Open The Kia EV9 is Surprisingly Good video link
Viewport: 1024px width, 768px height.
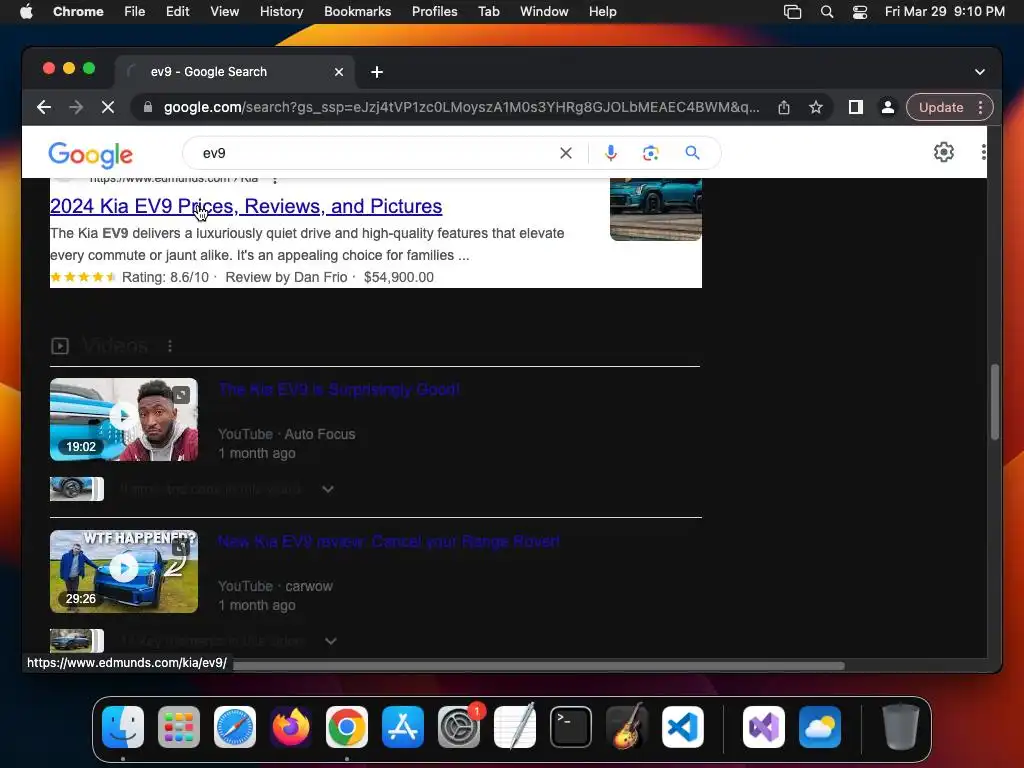[339, 390]
